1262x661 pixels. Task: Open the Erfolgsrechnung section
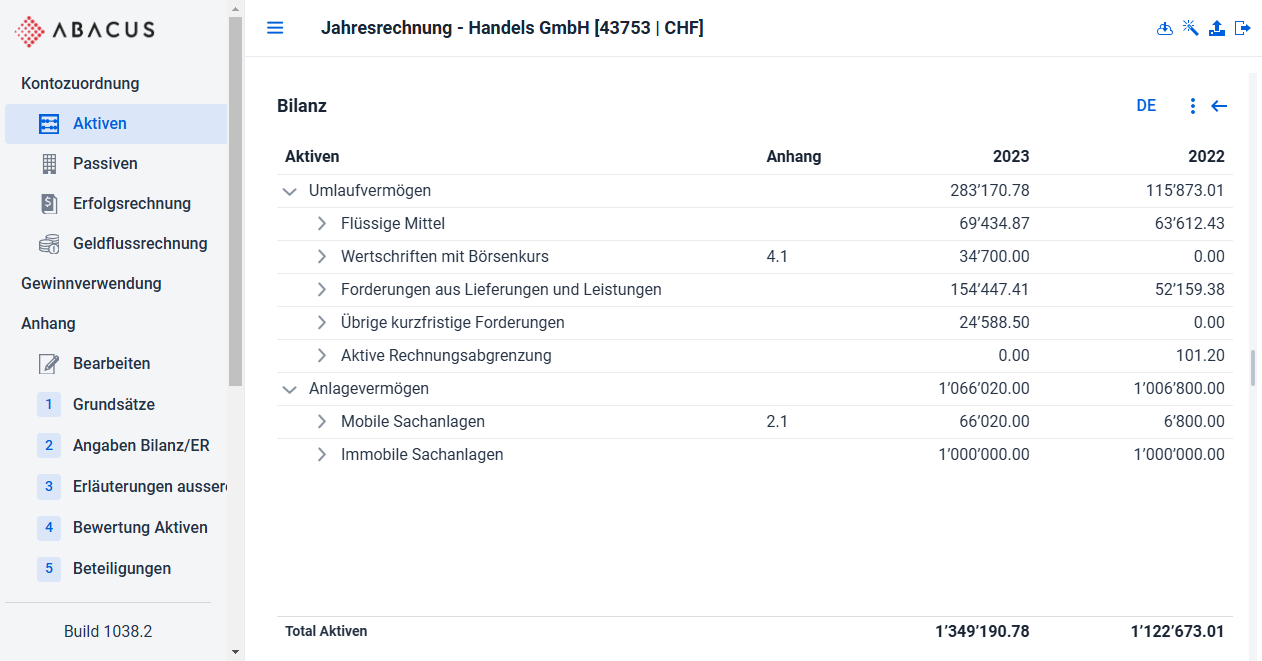pyautogui.click(x=116, y=203)
